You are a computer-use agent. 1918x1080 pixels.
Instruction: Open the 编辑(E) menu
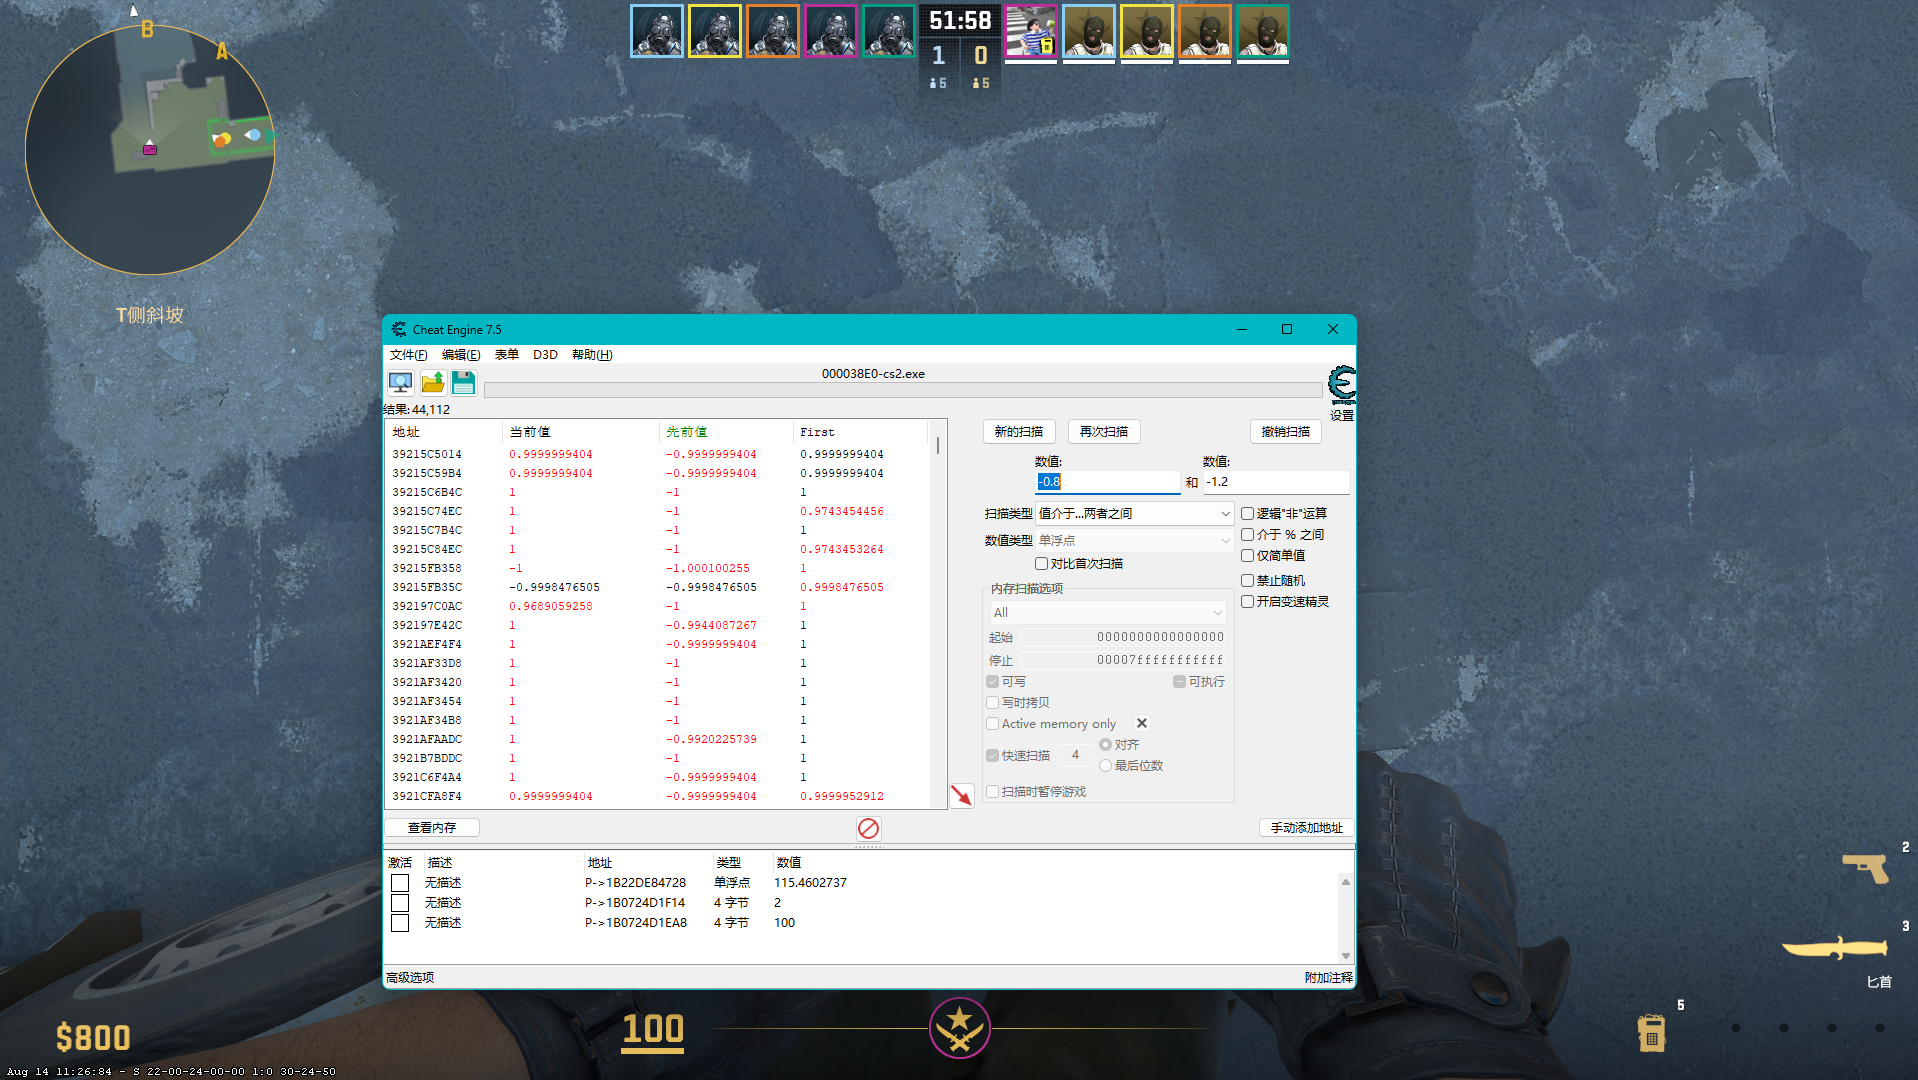click(461, 354)
